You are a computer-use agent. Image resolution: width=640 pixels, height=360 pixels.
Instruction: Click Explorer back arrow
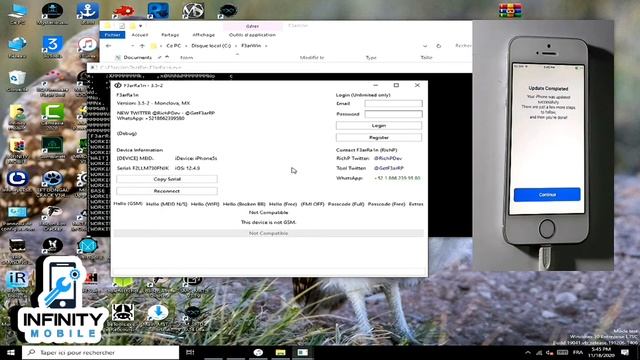tap(108, 46)
